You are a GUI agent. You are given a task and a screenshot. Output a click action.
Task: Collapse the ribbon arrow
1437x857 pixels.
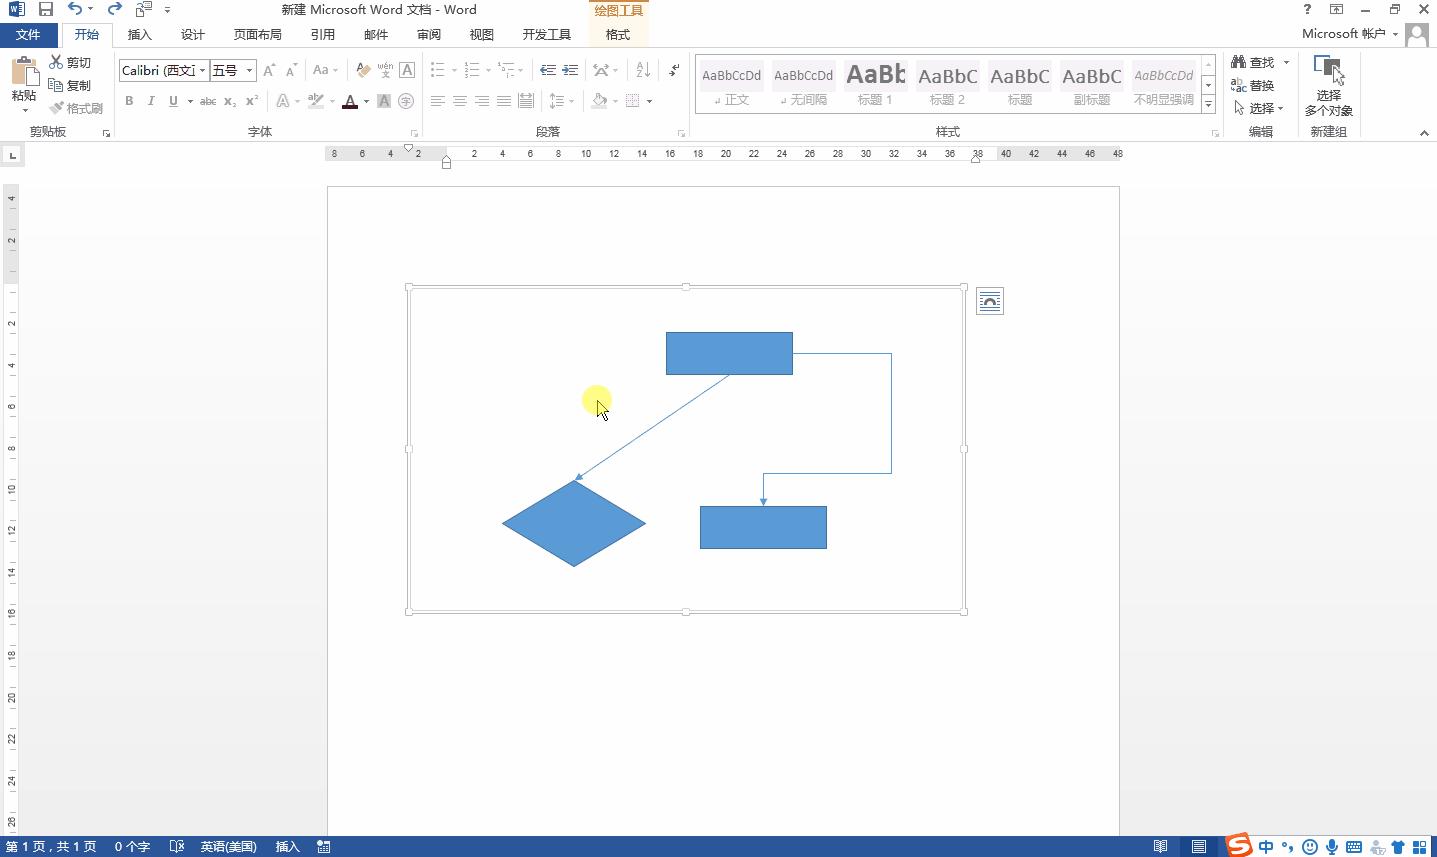click(1424, 132)
